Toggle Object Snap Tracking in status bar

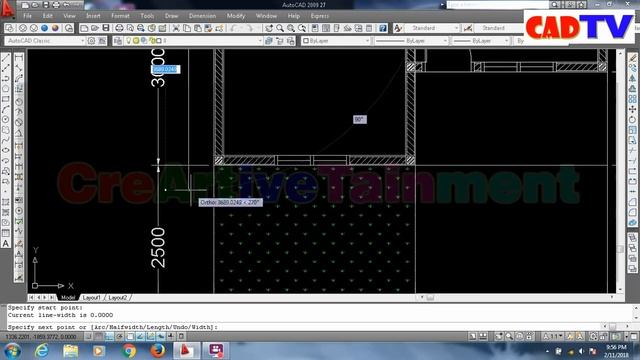coord(140,337)
